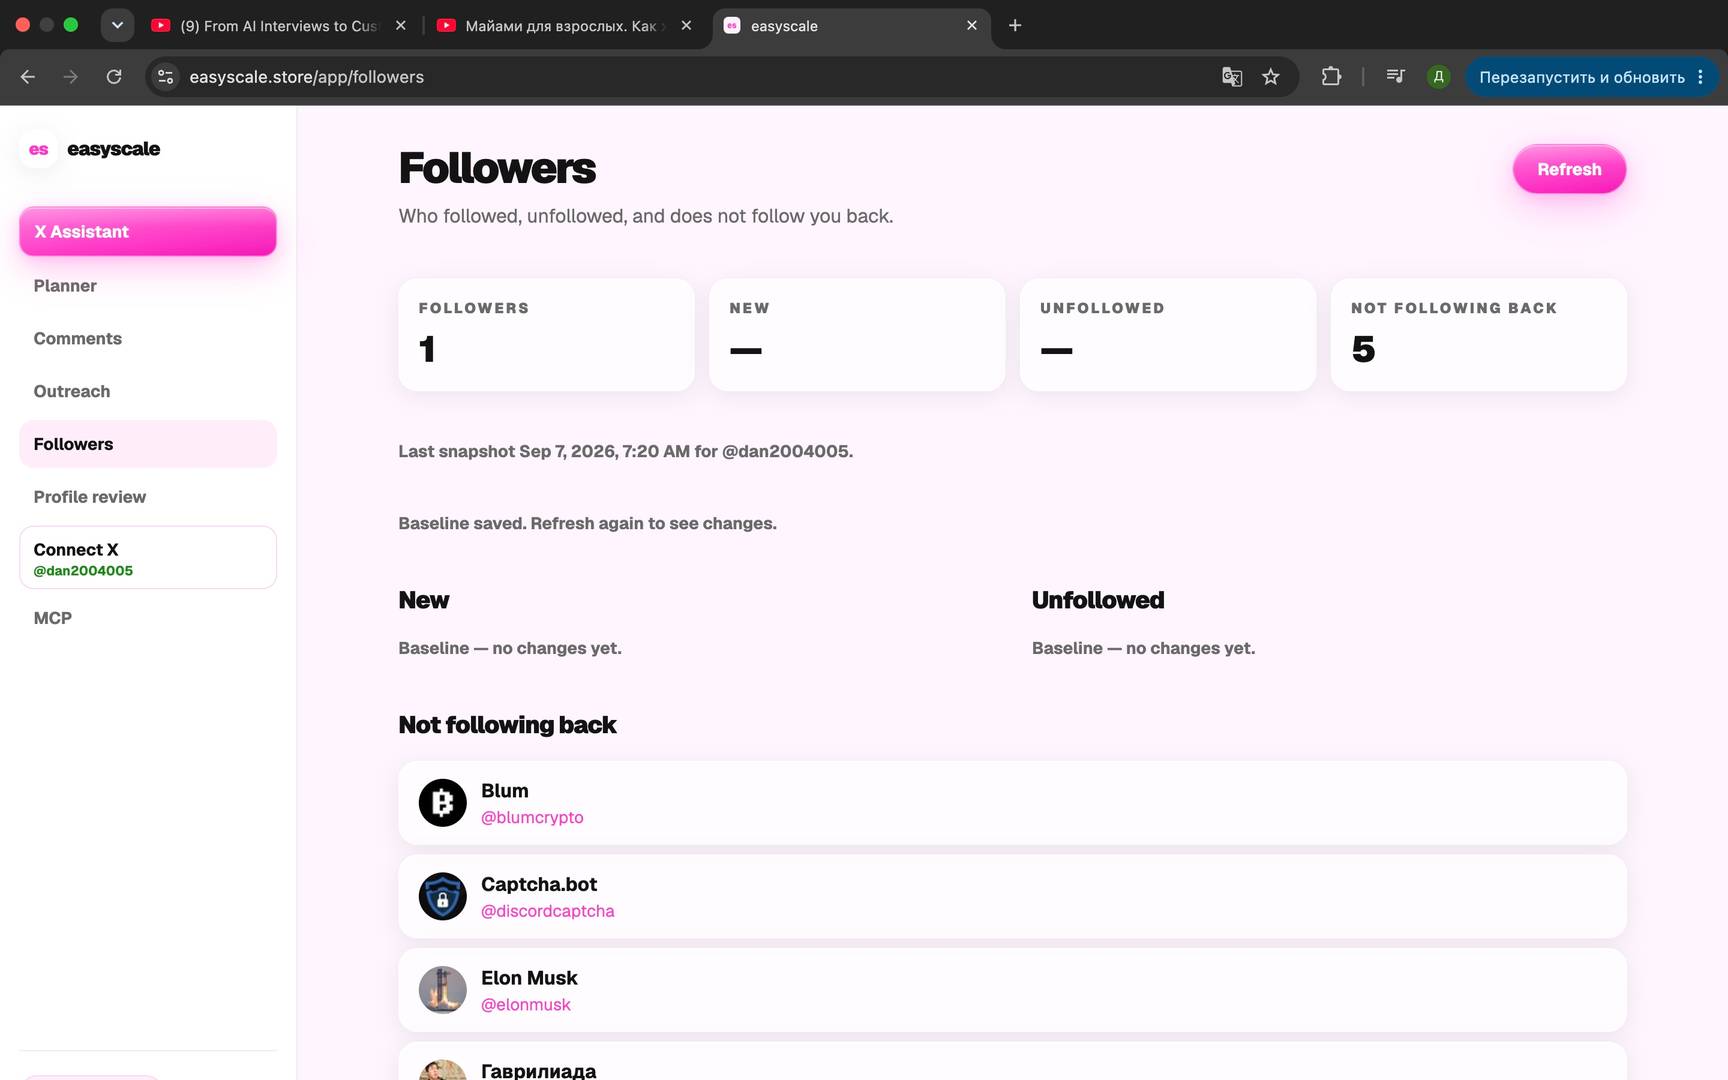Open the site information icon in address bar
Viewport: 1728px width, 1080px height.
pyautogui.click(x=166, y=77)
